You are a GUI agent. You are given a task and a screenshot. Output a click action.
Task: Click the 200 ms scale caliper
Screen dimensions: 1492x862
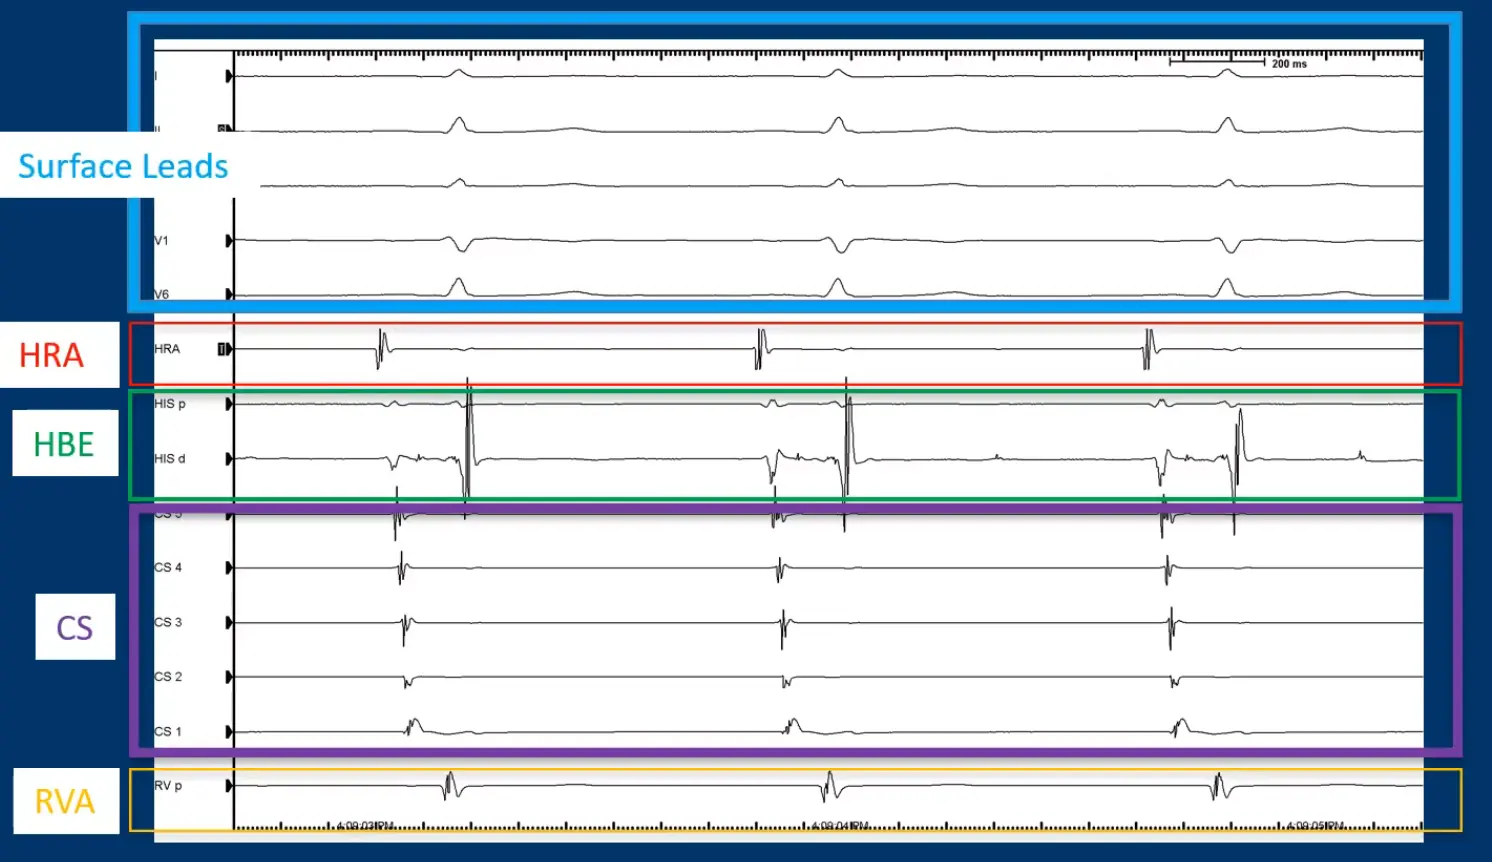(1218, 62)
